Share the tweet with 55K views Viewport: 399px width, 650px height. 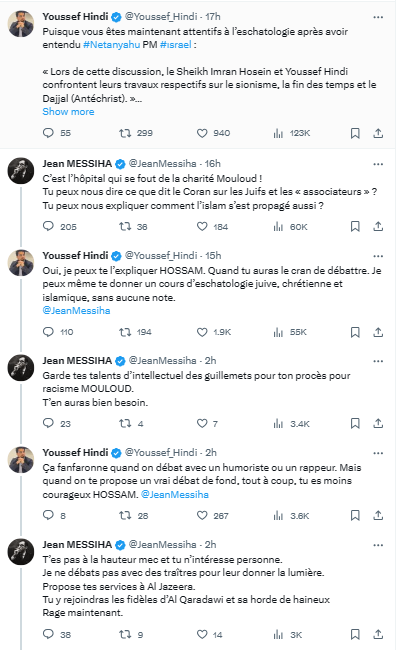(x=378, y=332)
